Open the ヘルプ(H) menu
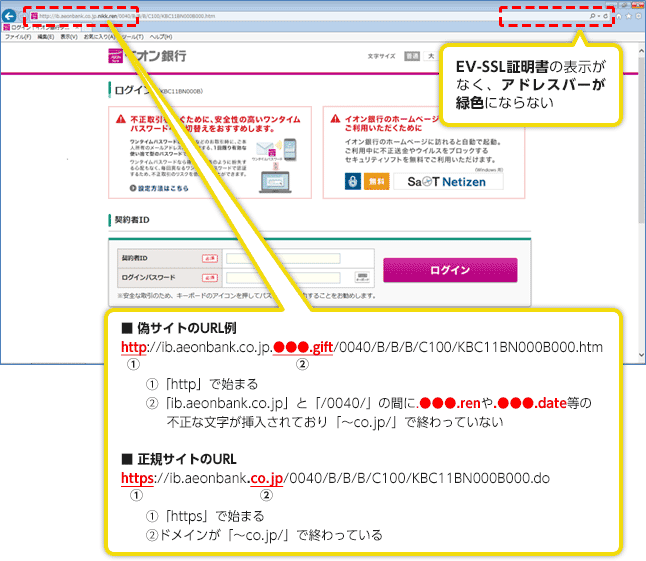 (161, 37)
